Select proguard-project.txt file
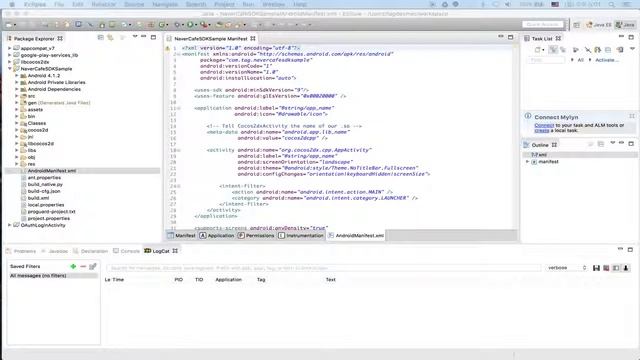The height and width of the screenshot is (360, 640). click(x=51, y=211)
